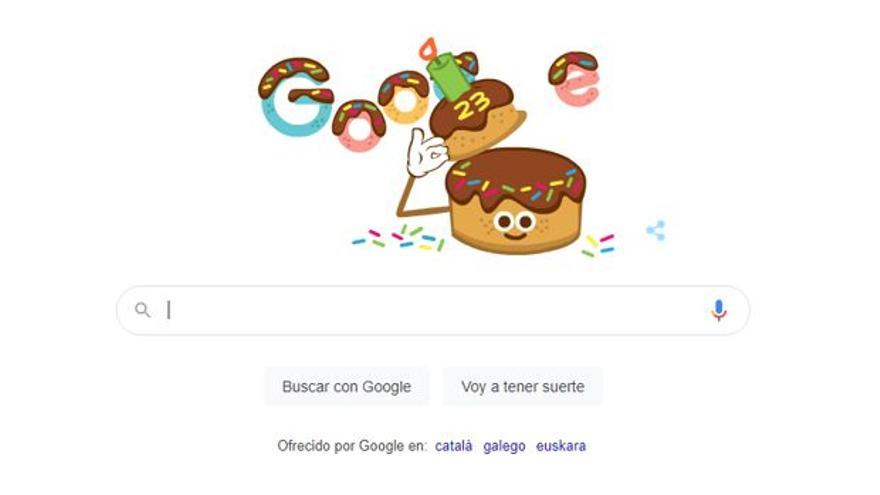Click the Voy a tener suerte button
Image resolution: width=880 pixels, height=495 pixels.
(522, 387)
